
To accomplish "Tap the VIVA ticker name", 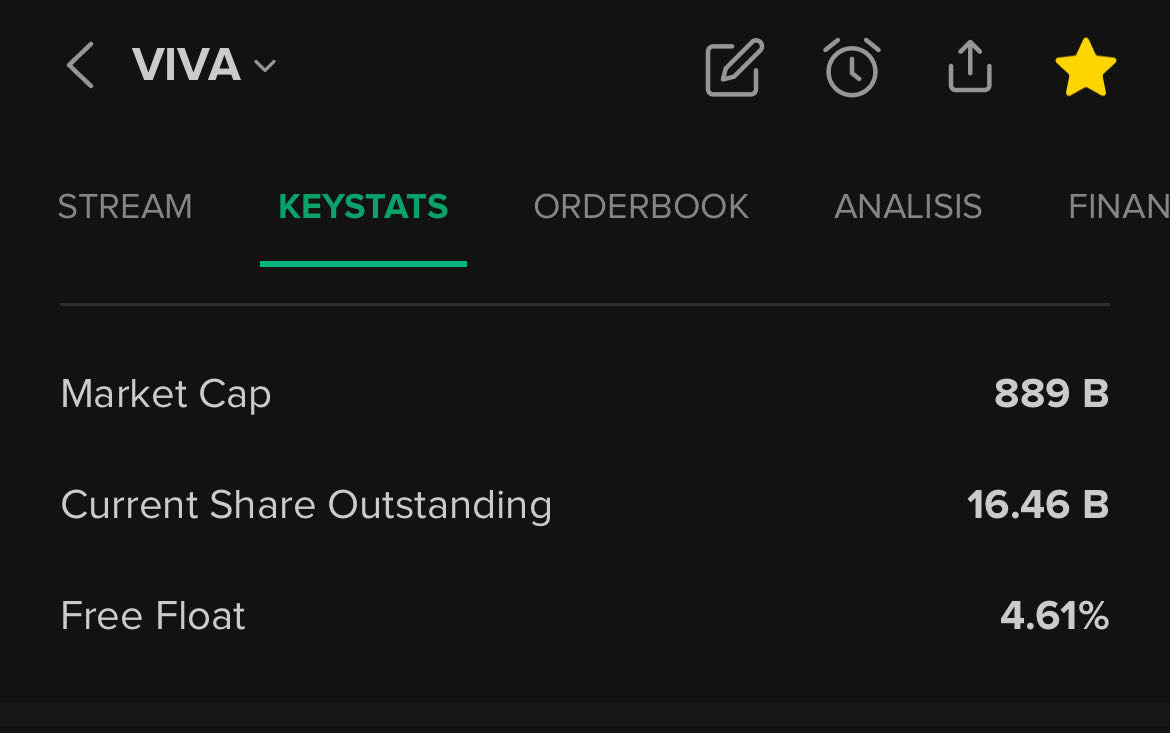I will pos(186,66).
